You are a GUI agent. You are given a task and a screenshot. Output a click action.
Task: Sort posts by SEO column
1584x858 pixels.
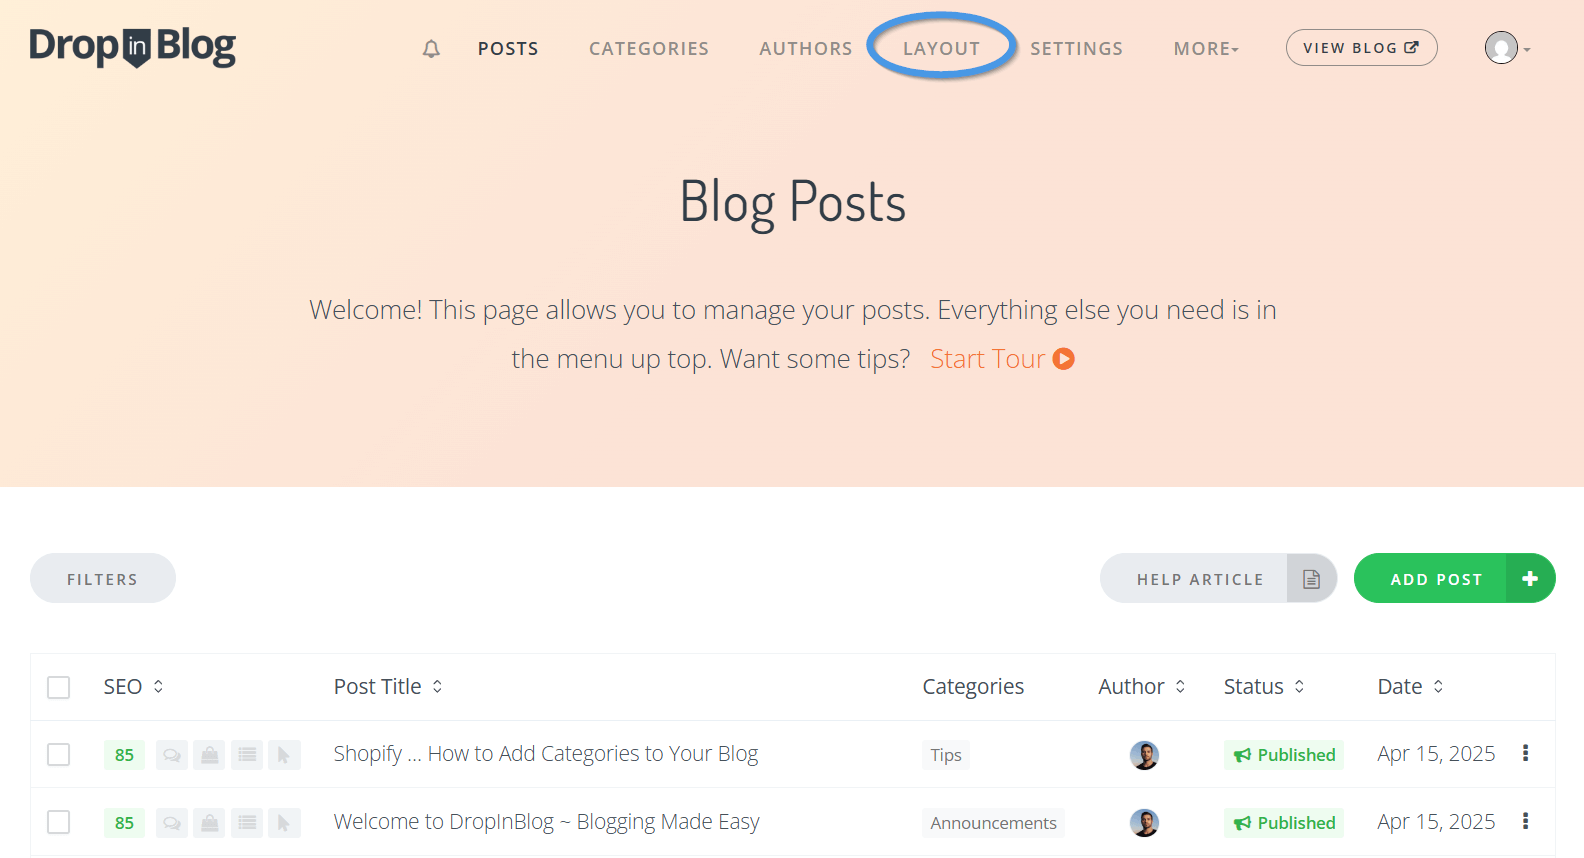134,687
